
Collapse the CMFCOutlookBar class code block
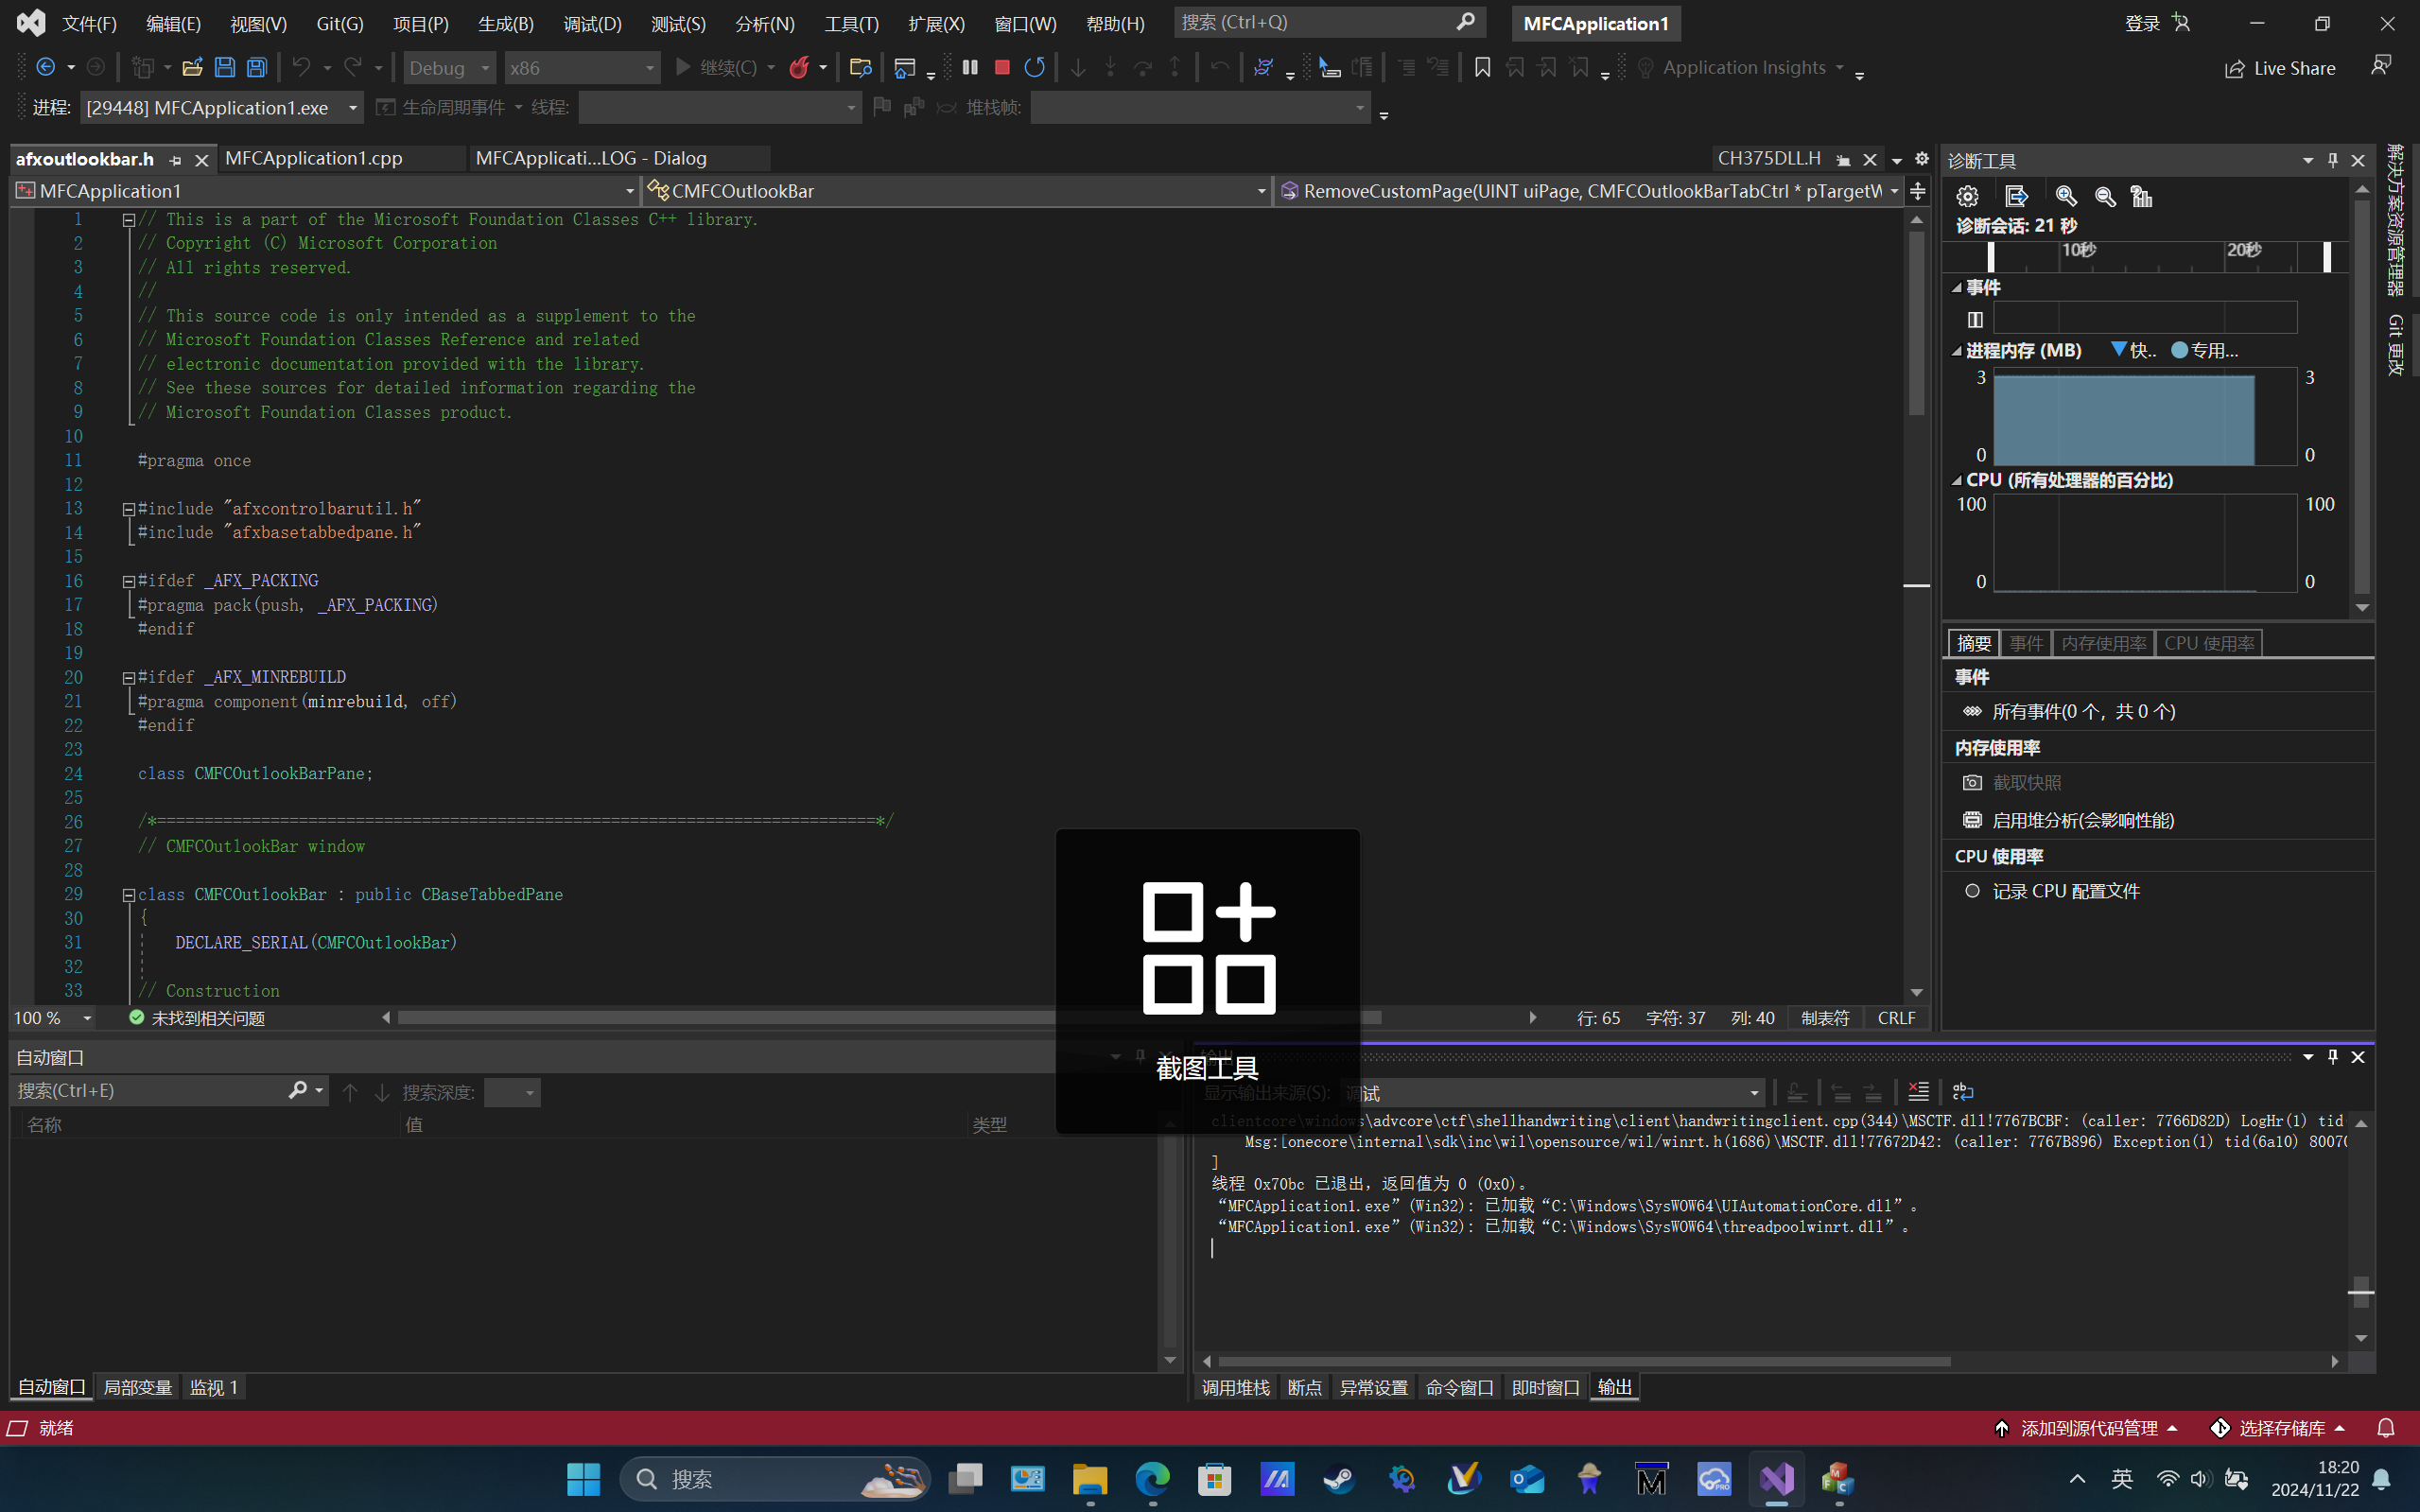click(129, 895)
